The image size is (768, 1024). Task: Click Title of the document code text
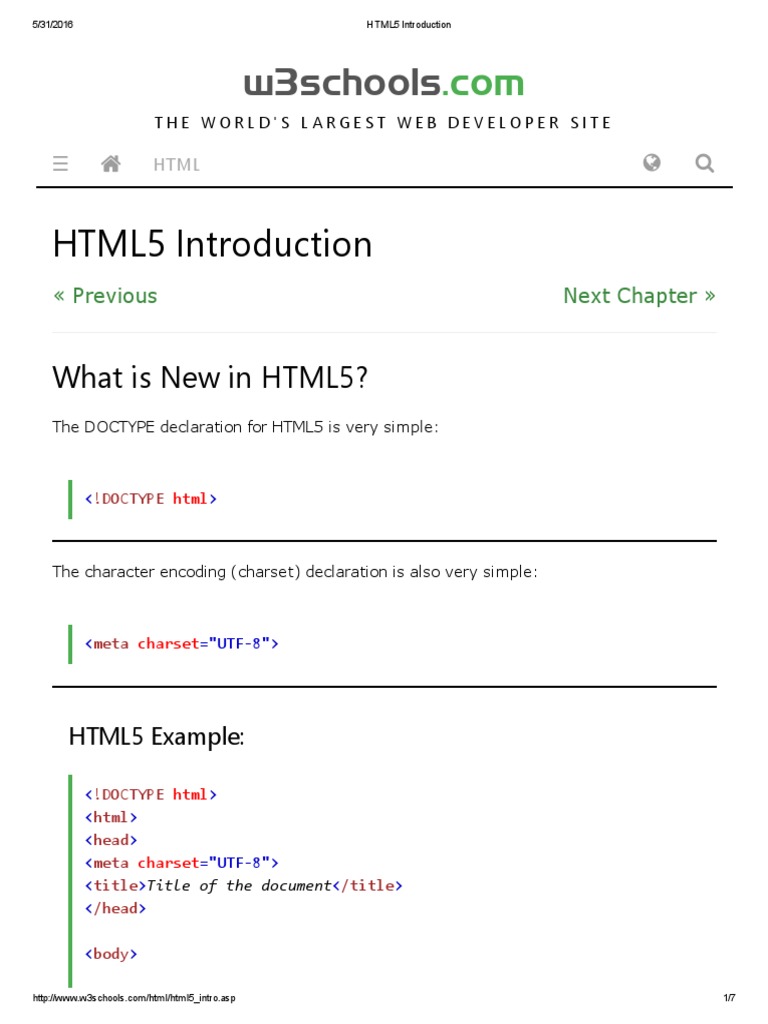tap(238, 885)
